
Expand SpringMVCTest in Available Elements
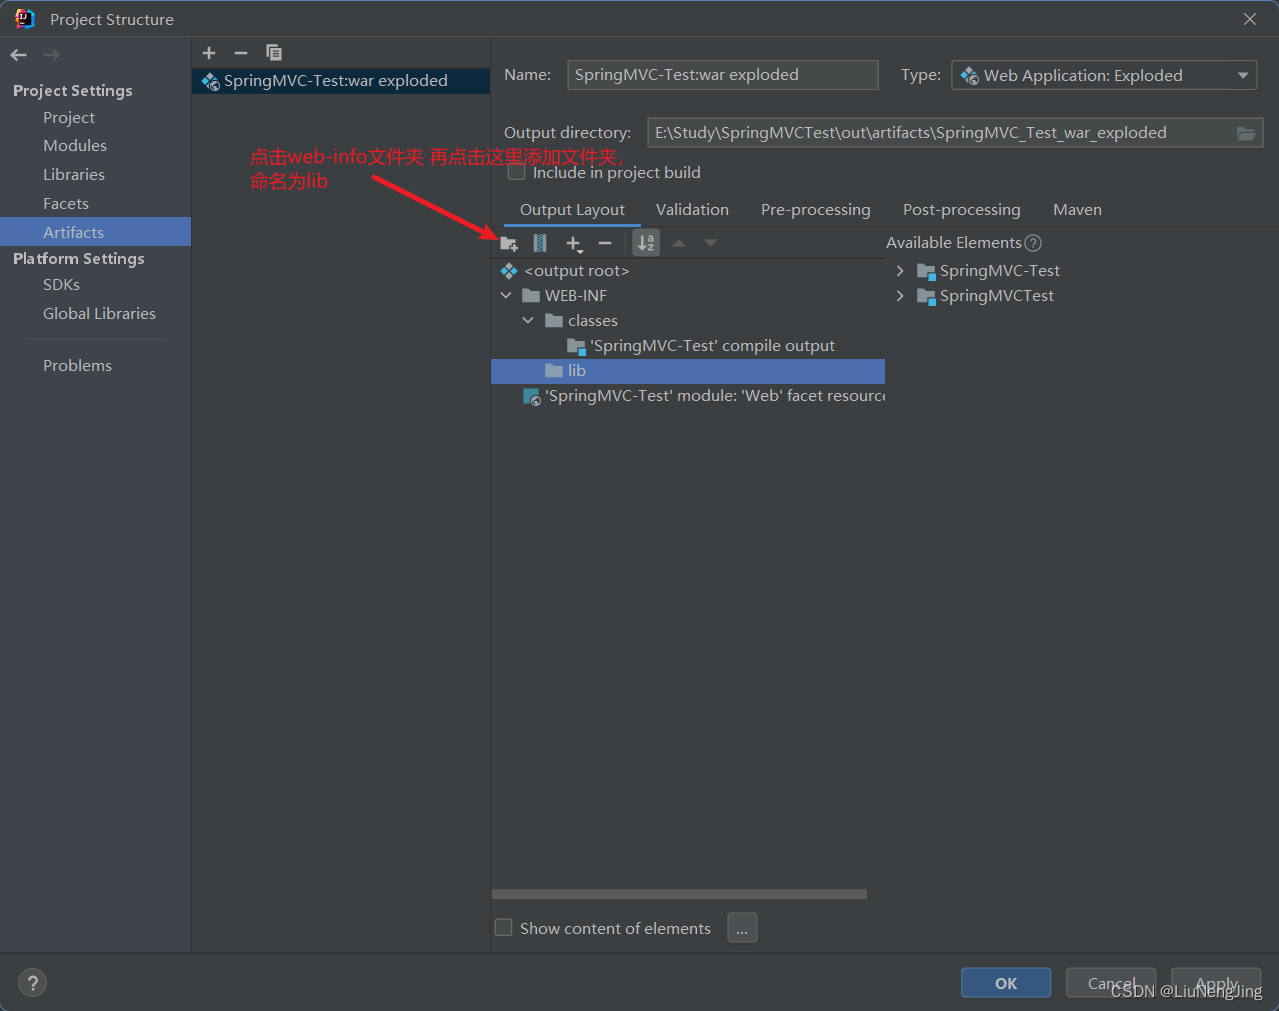[900, 296]
